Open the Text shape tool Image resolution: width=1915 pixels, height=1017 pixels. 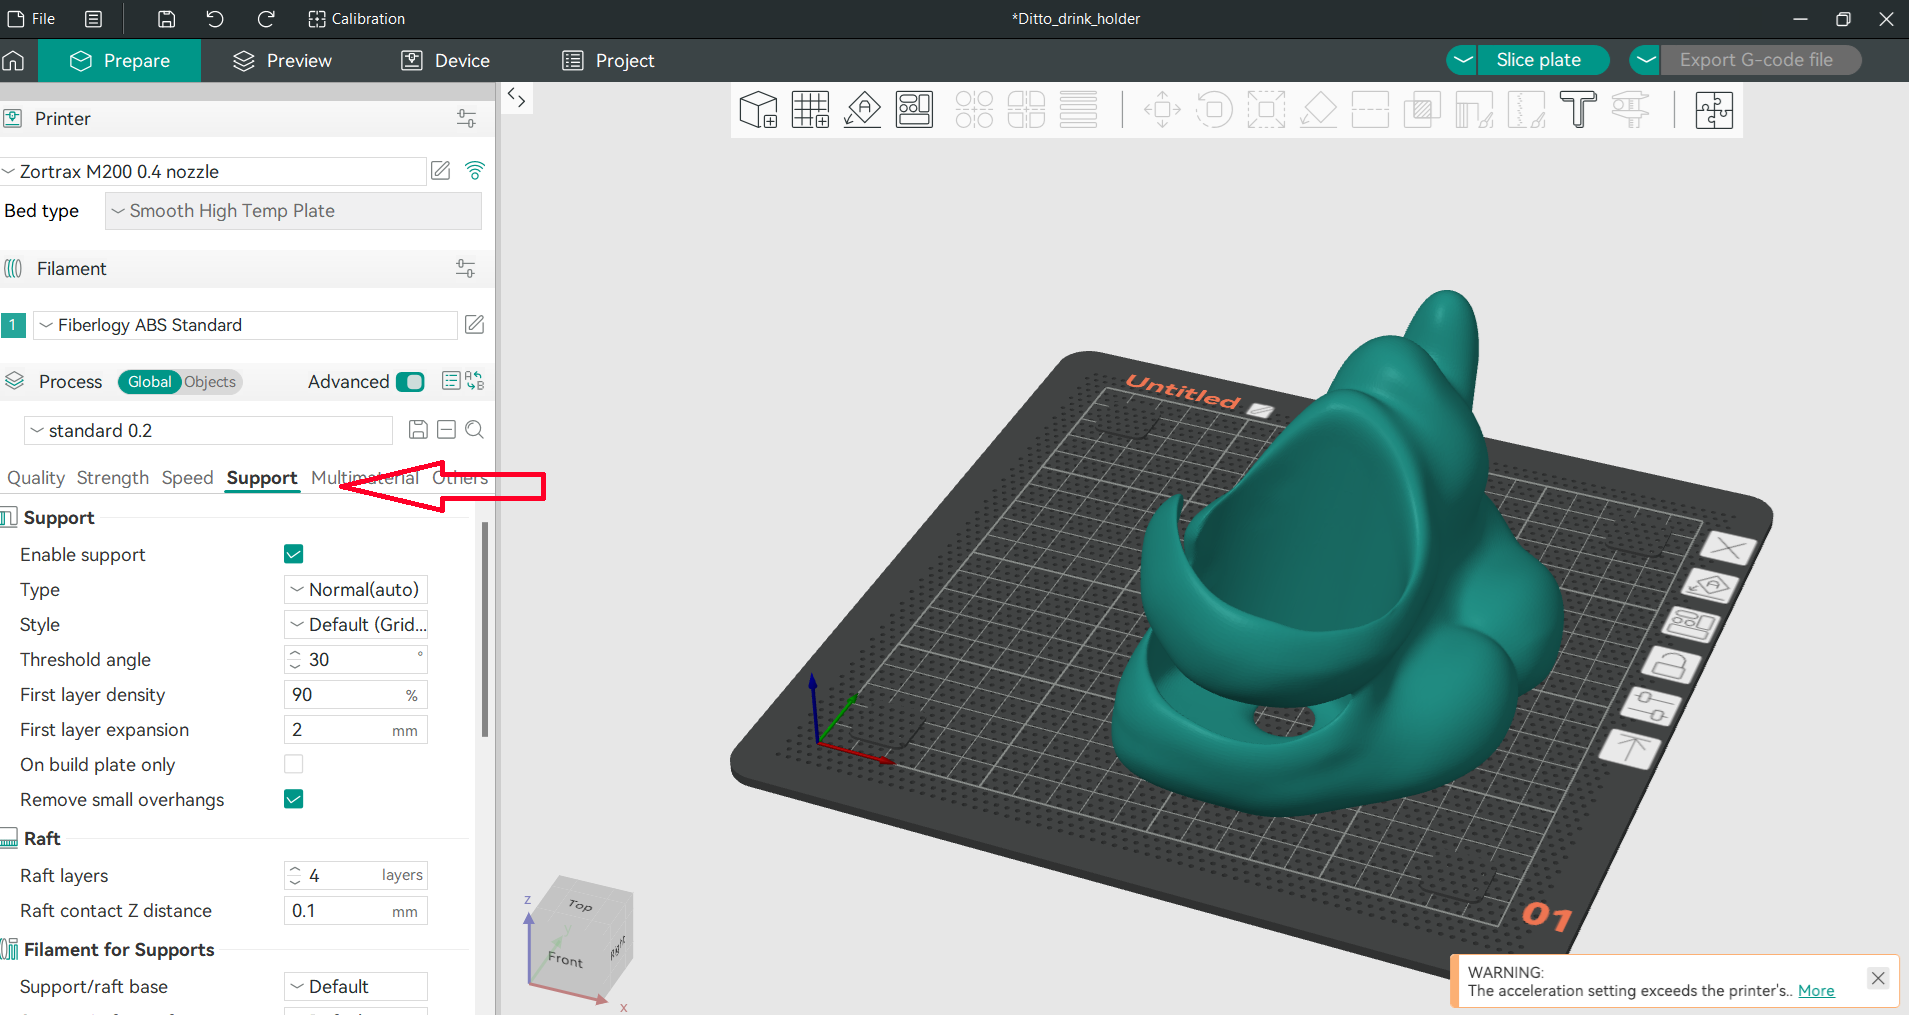tap(1578, 109)
